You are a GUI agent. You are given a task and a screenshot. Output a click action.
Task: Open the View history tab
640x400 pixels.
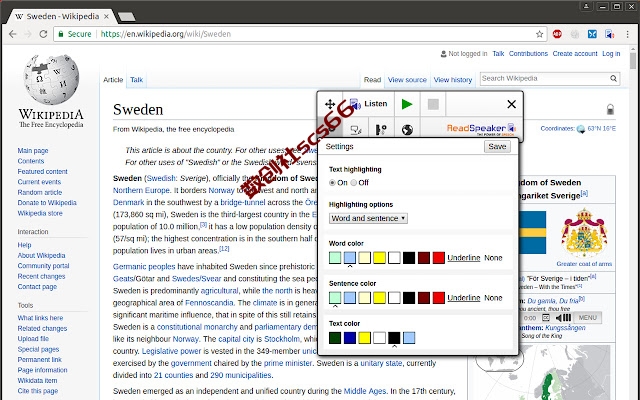453,80
